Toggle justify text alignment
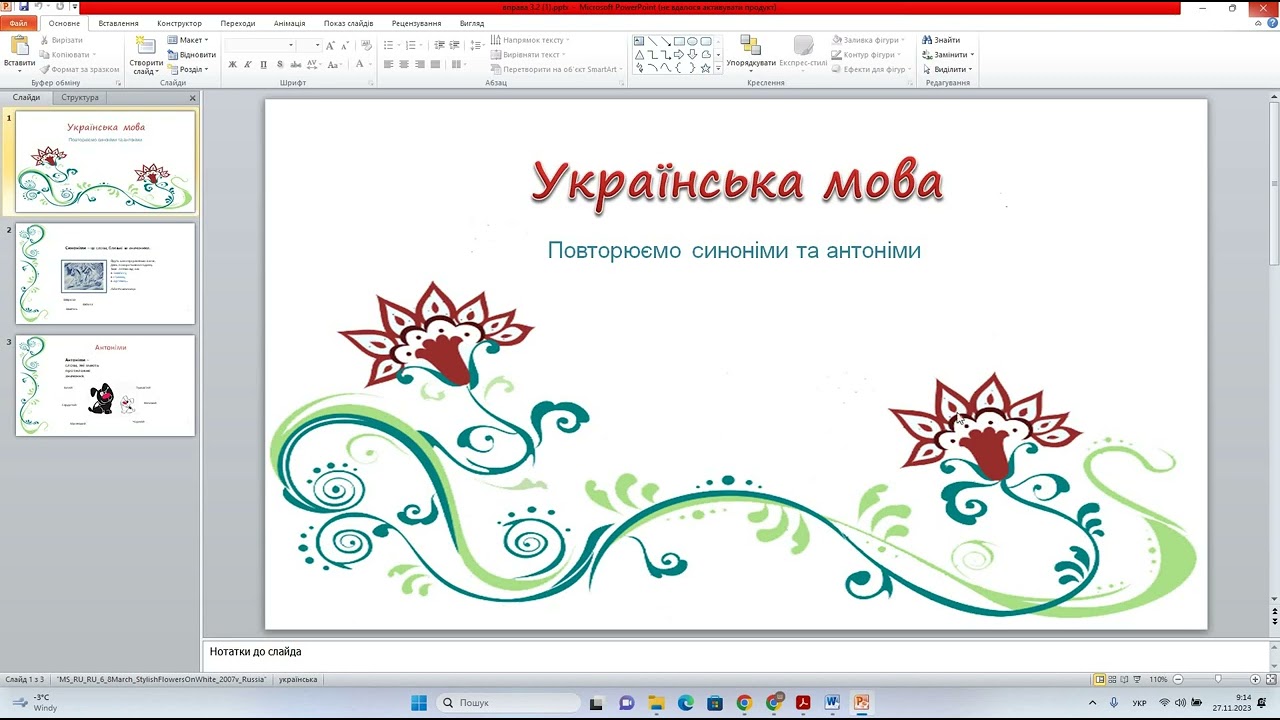The image size is (1280, 720). [x=435, y=64]
